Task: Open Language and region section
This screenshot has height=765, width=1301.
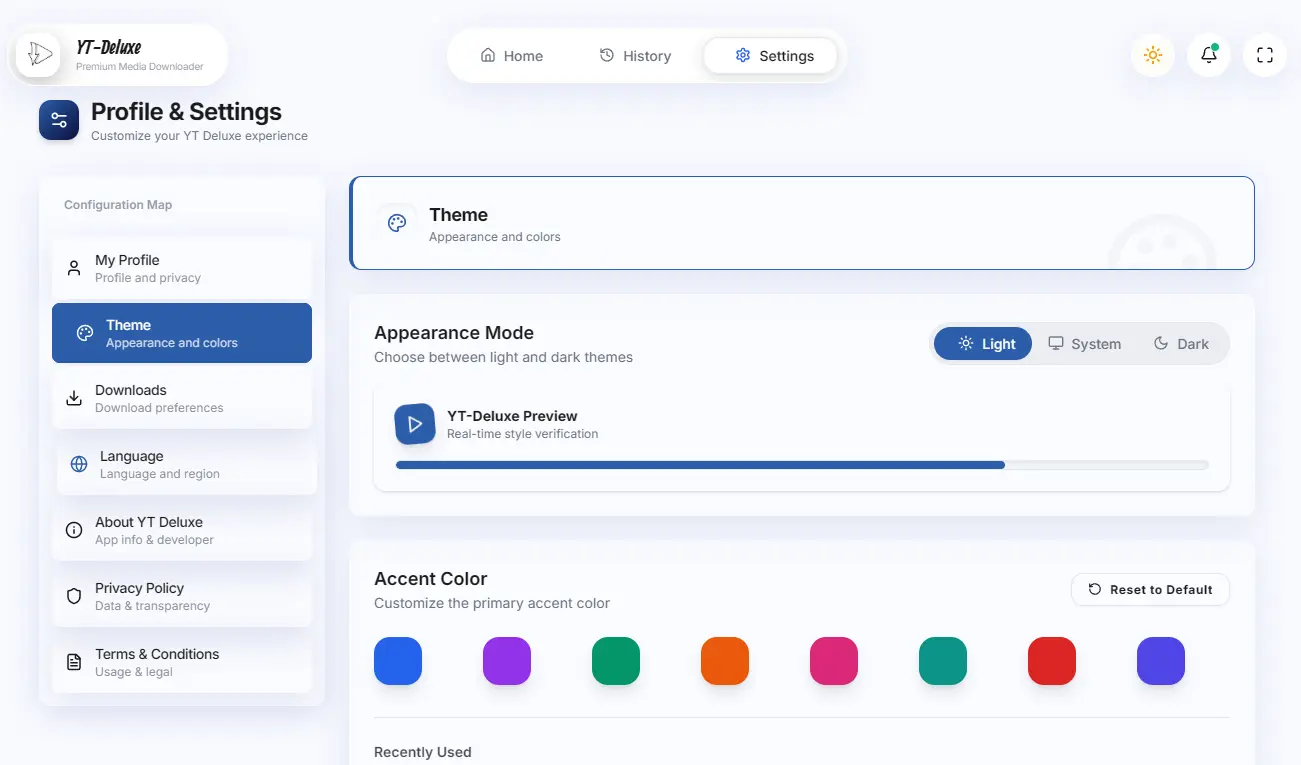Action: (x=187, y=464)
